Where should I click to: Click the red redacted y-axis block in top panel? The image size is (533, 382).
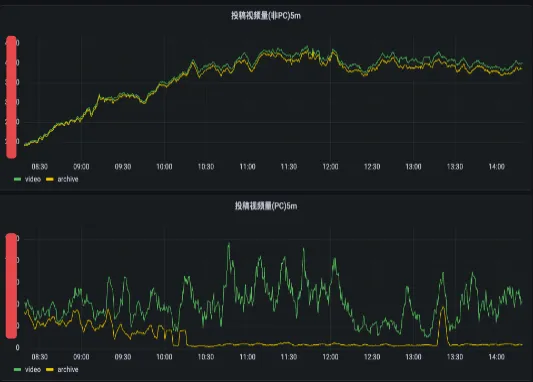point(11,97)
